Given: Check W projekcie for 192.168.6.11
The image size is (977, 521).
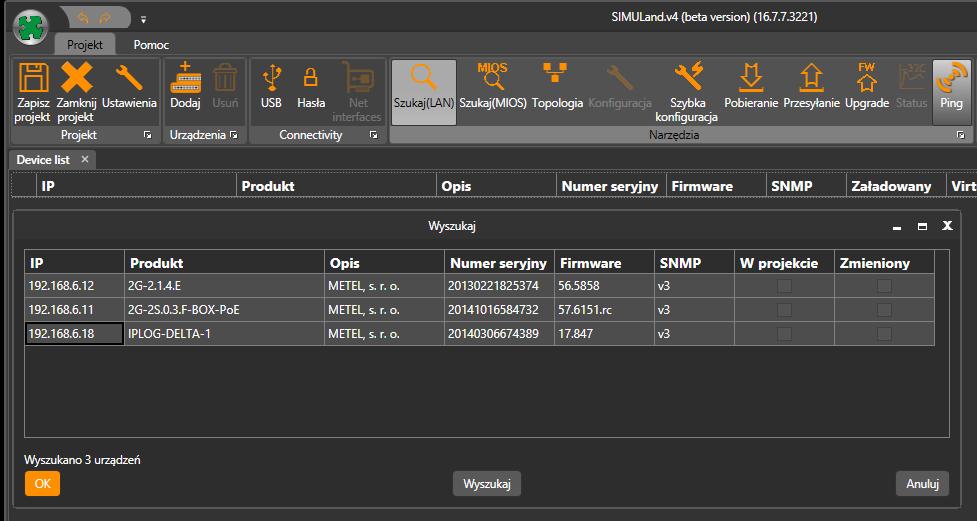Looking at the screenshot, I should (784, 310).
